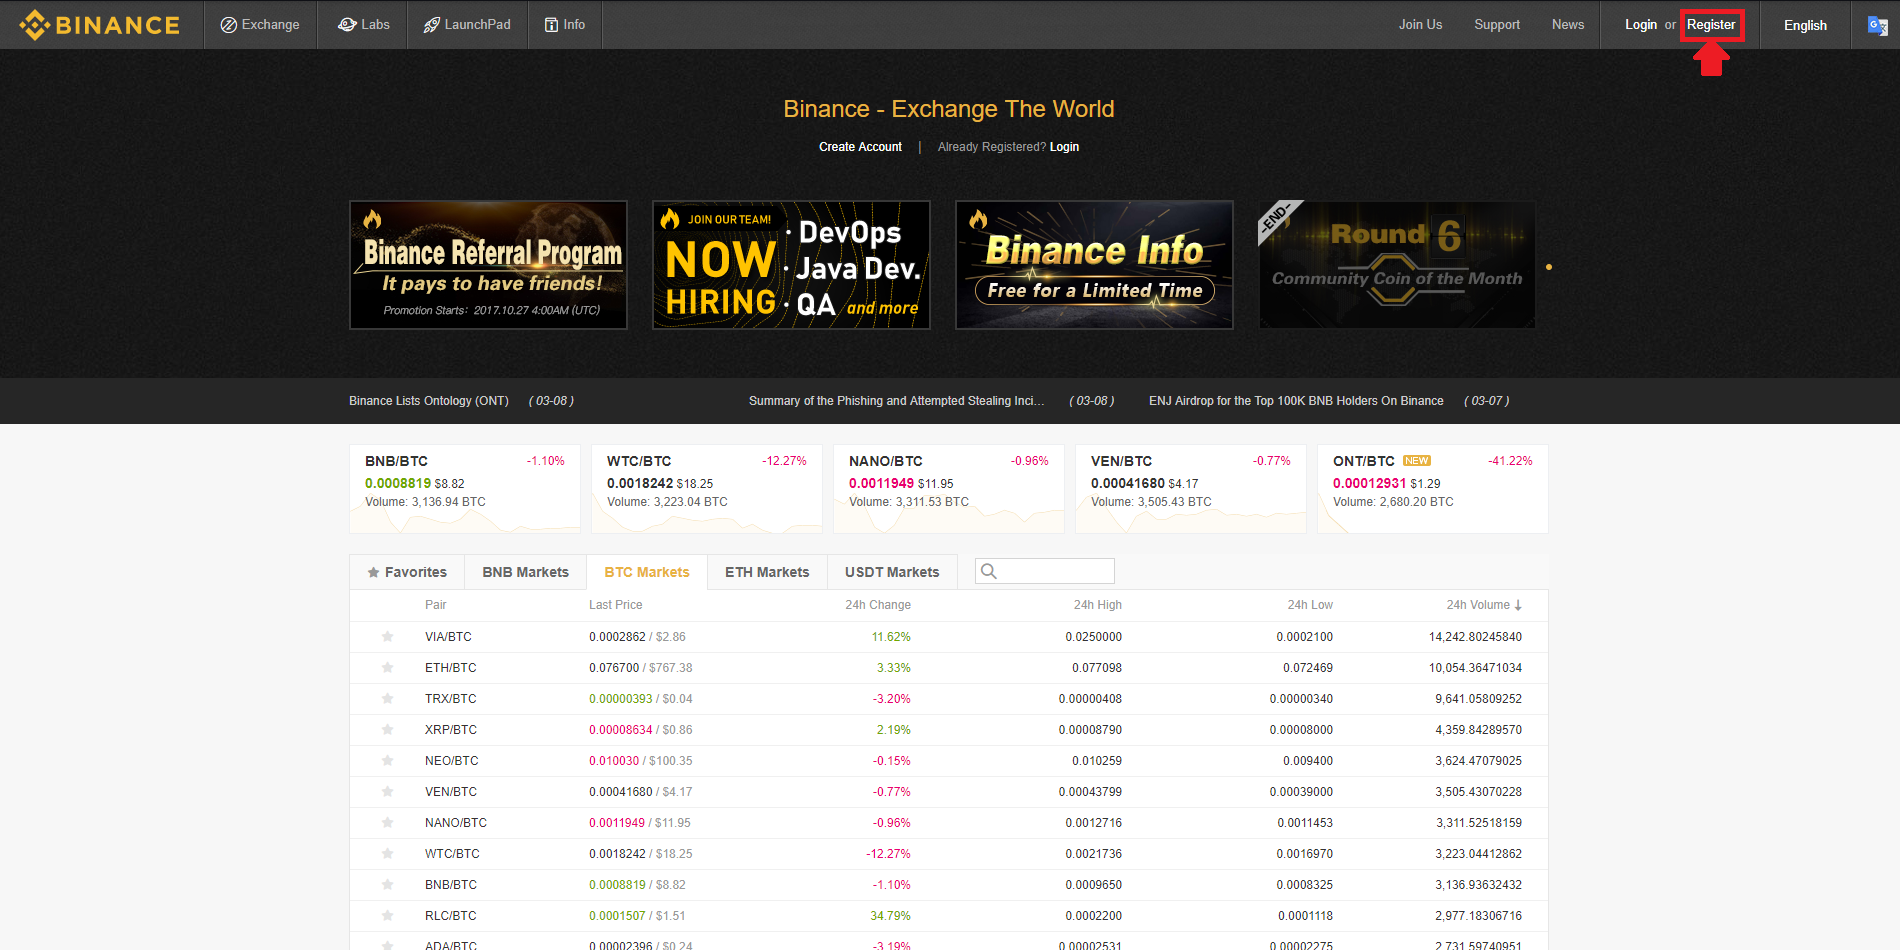
Task: Open Binance Lists Ontology announcement
Action: 428,401
